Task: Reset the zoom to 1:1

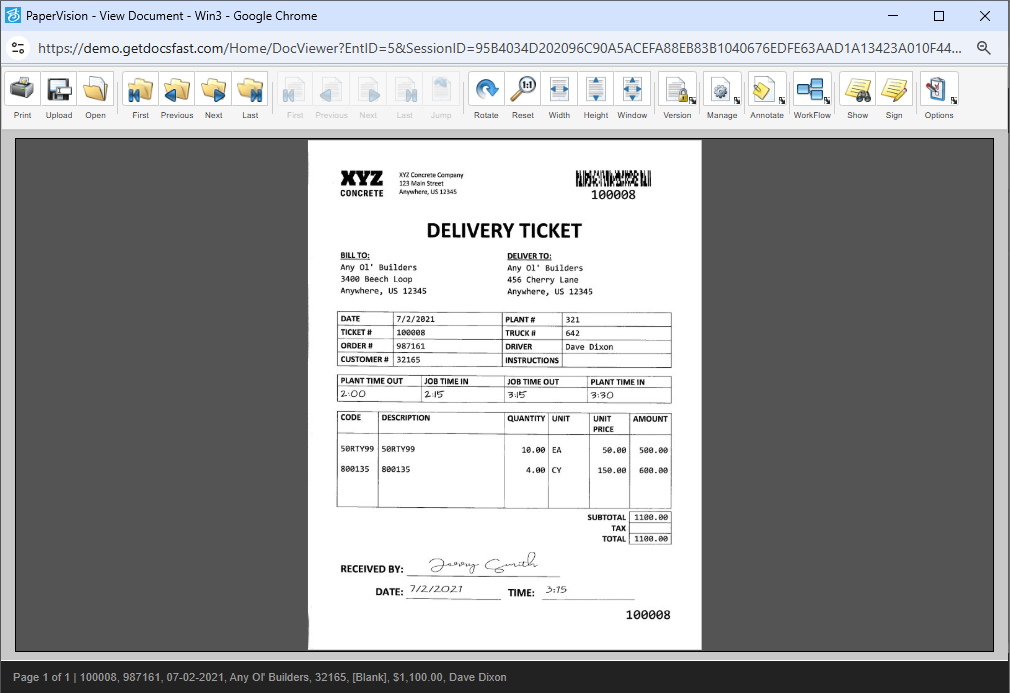Action: click(x=523, y=91)
